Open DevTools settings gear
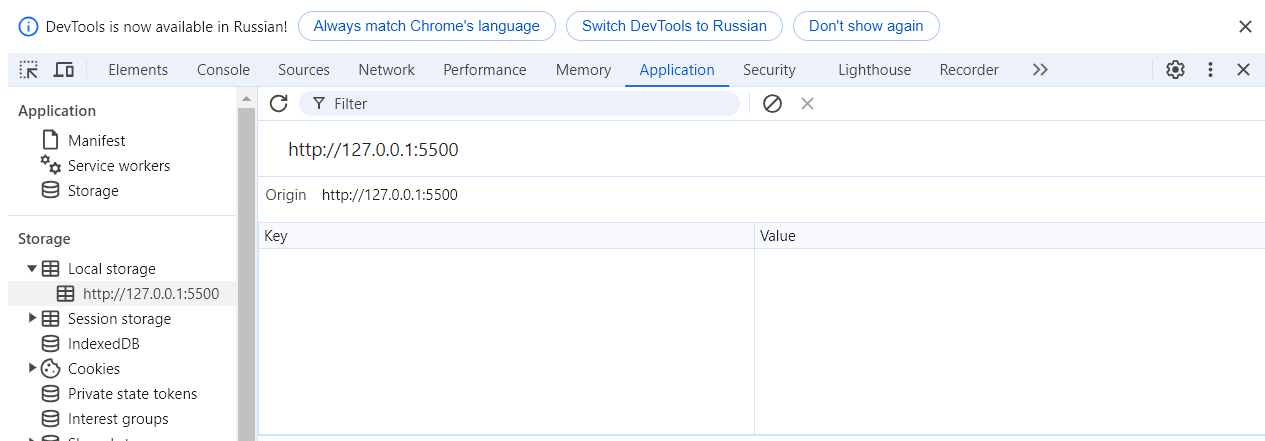The image size is (1265, 441). point(1175,70)
